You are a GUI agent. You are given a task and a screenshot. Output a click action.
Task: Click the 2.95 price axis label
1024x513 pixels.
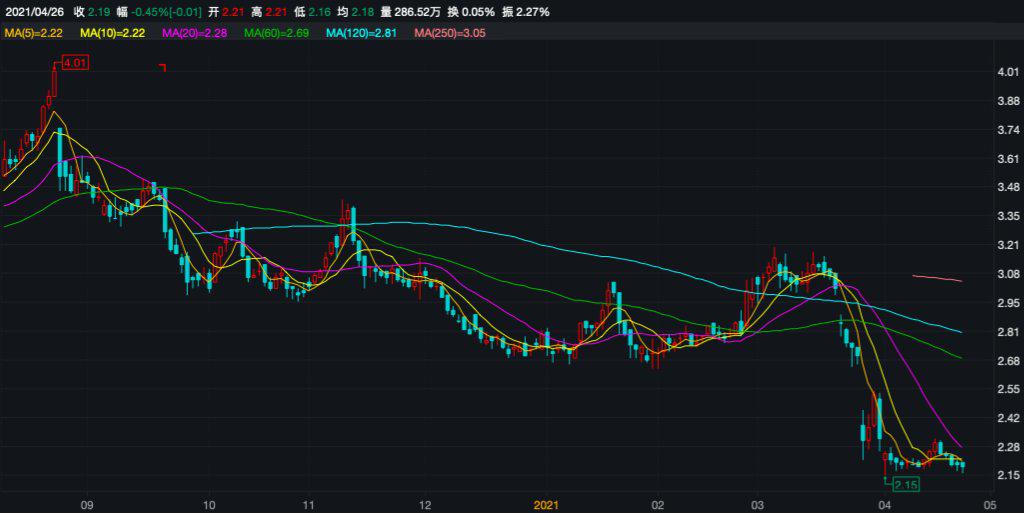pos(1008,303)
